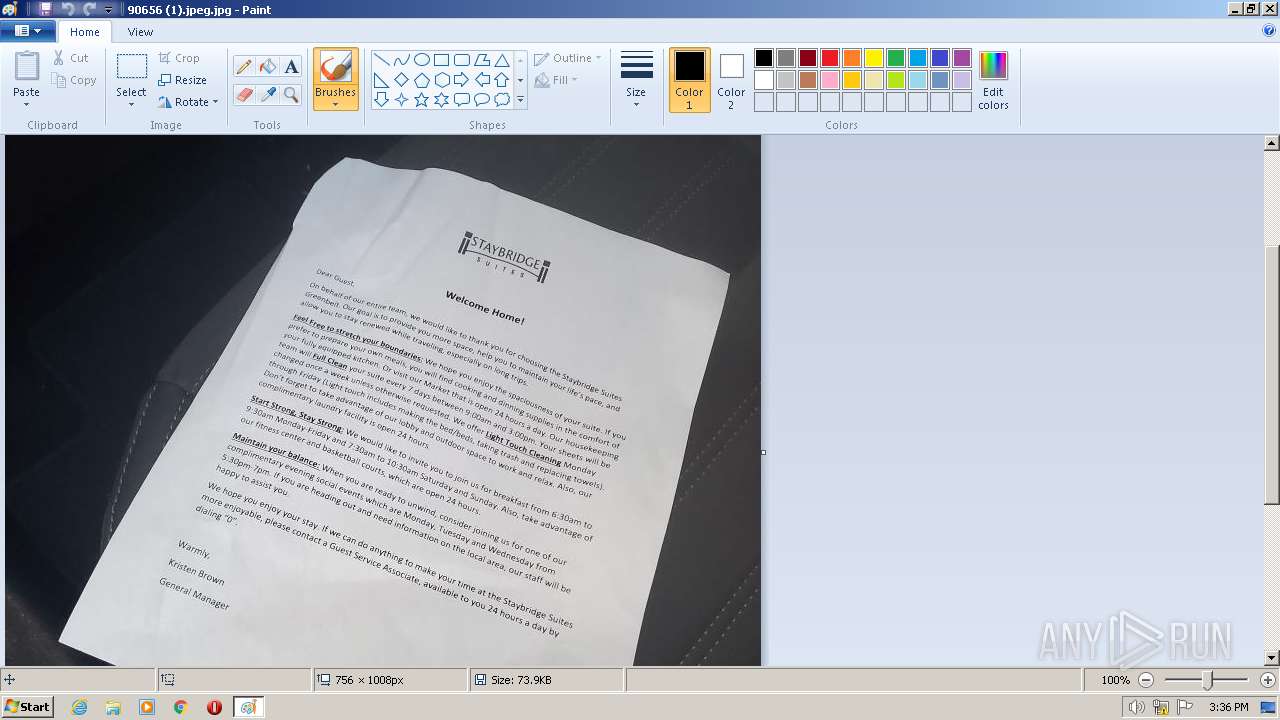Click the Copy command
1280x720 pixels.
(74, 80)
